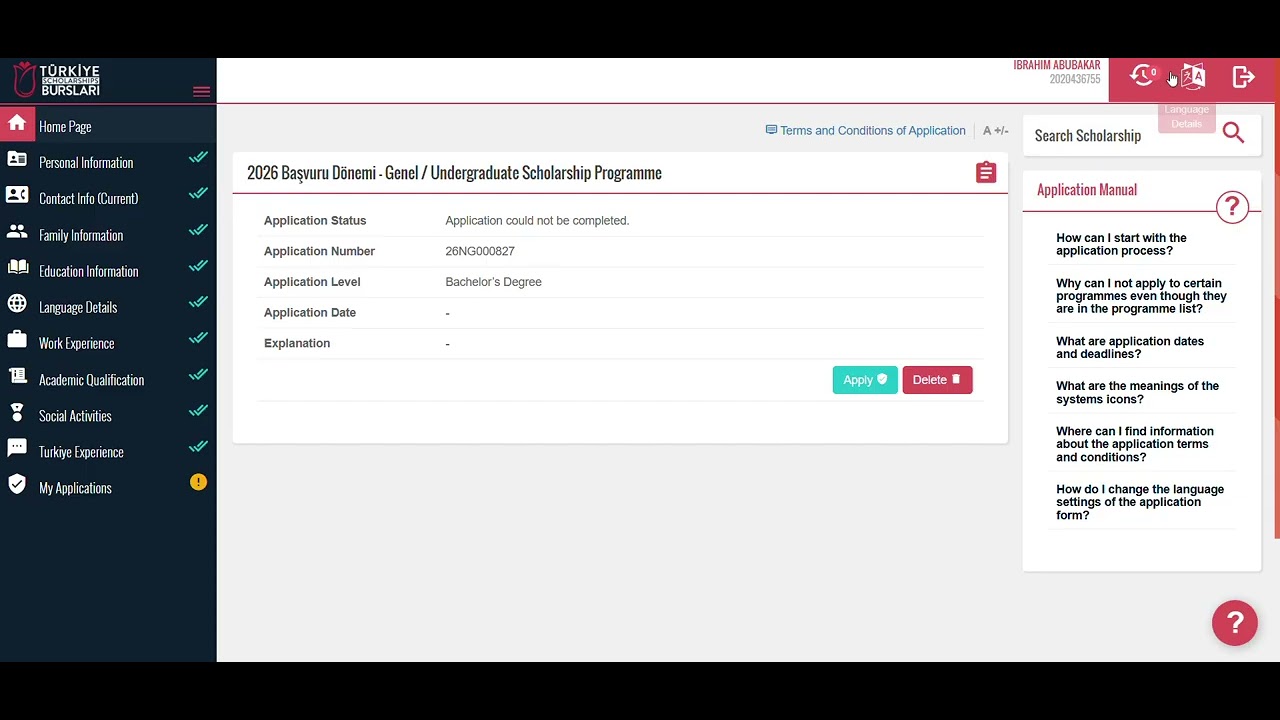The image size is (1280, 720).
Task: Click the logout icon in top bar
Action: (x=1243, y=77)
